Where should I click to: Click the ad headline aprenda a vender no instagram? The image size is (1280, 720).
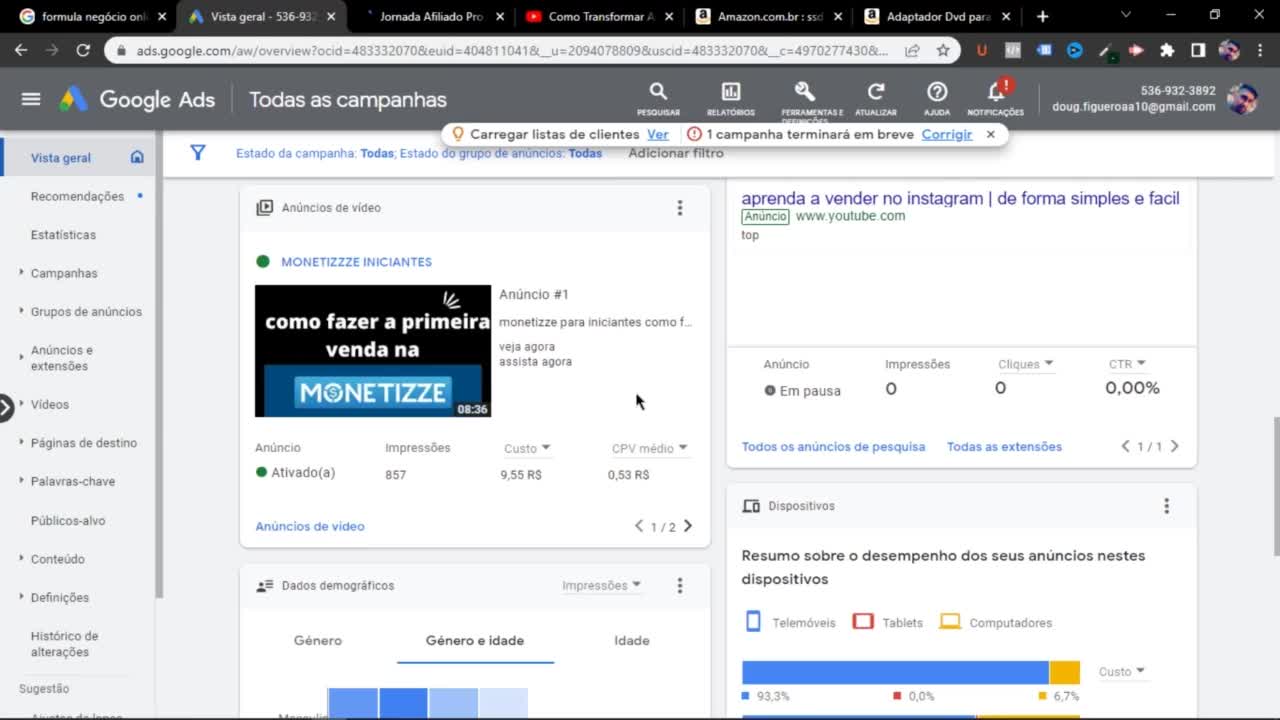(x=960, y=198)
